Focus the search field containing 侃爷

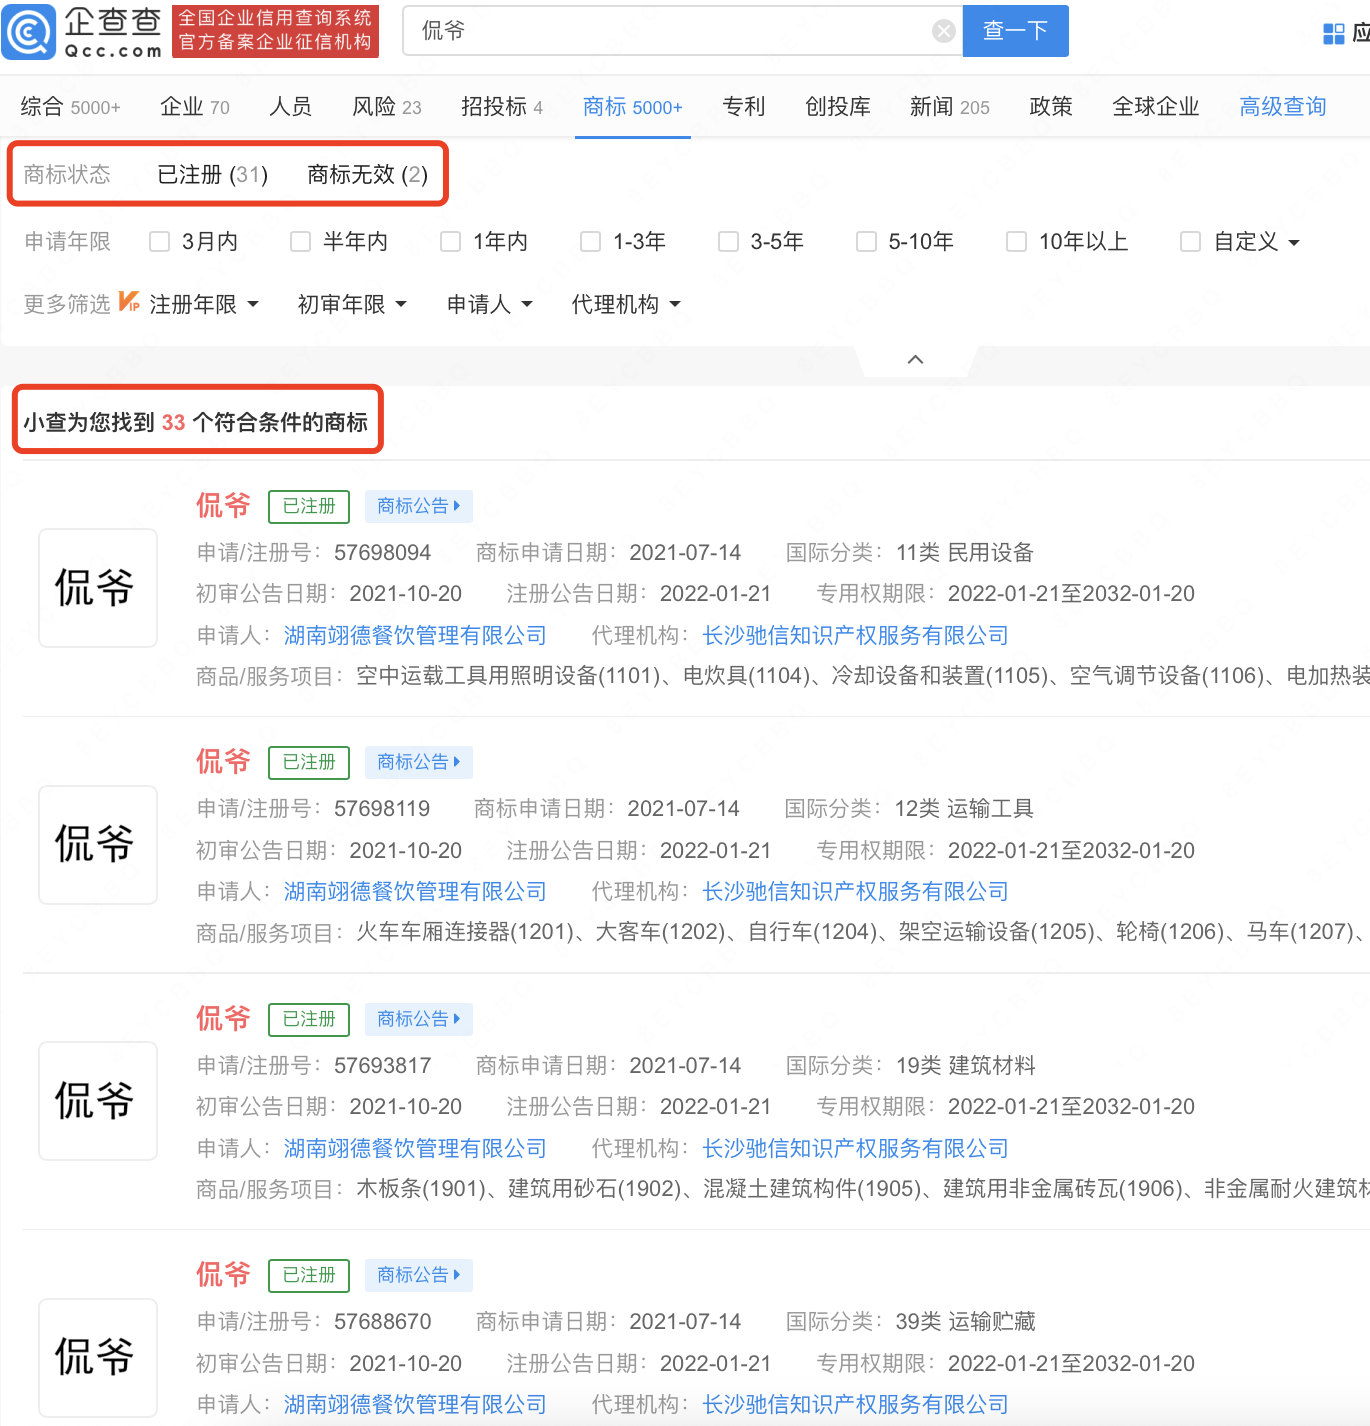click(x=683, y=31)
